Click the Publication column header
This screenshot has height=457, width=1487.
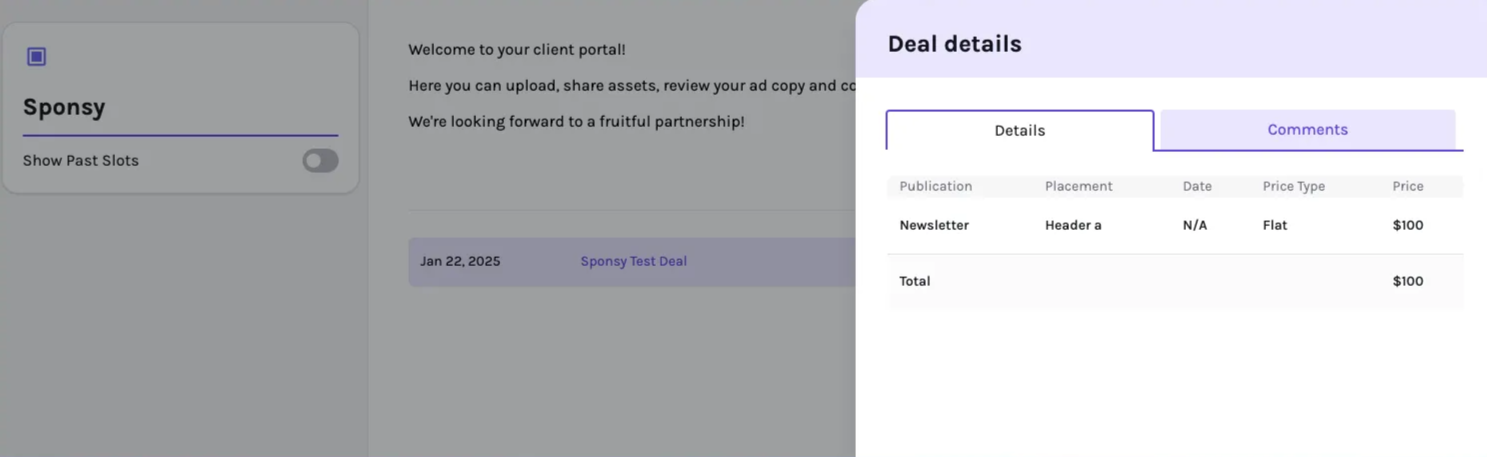(935, 186)
